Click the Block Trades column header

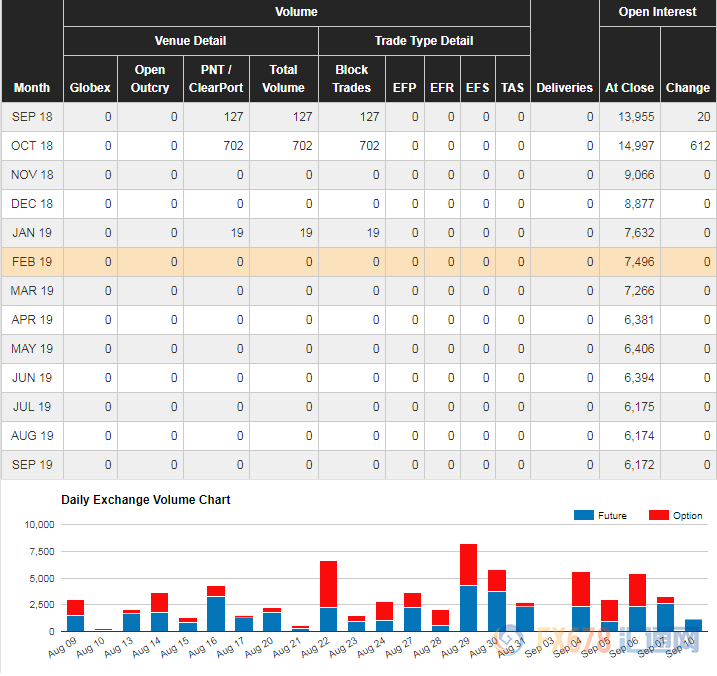pyautogui.click(x=352, y=79)
